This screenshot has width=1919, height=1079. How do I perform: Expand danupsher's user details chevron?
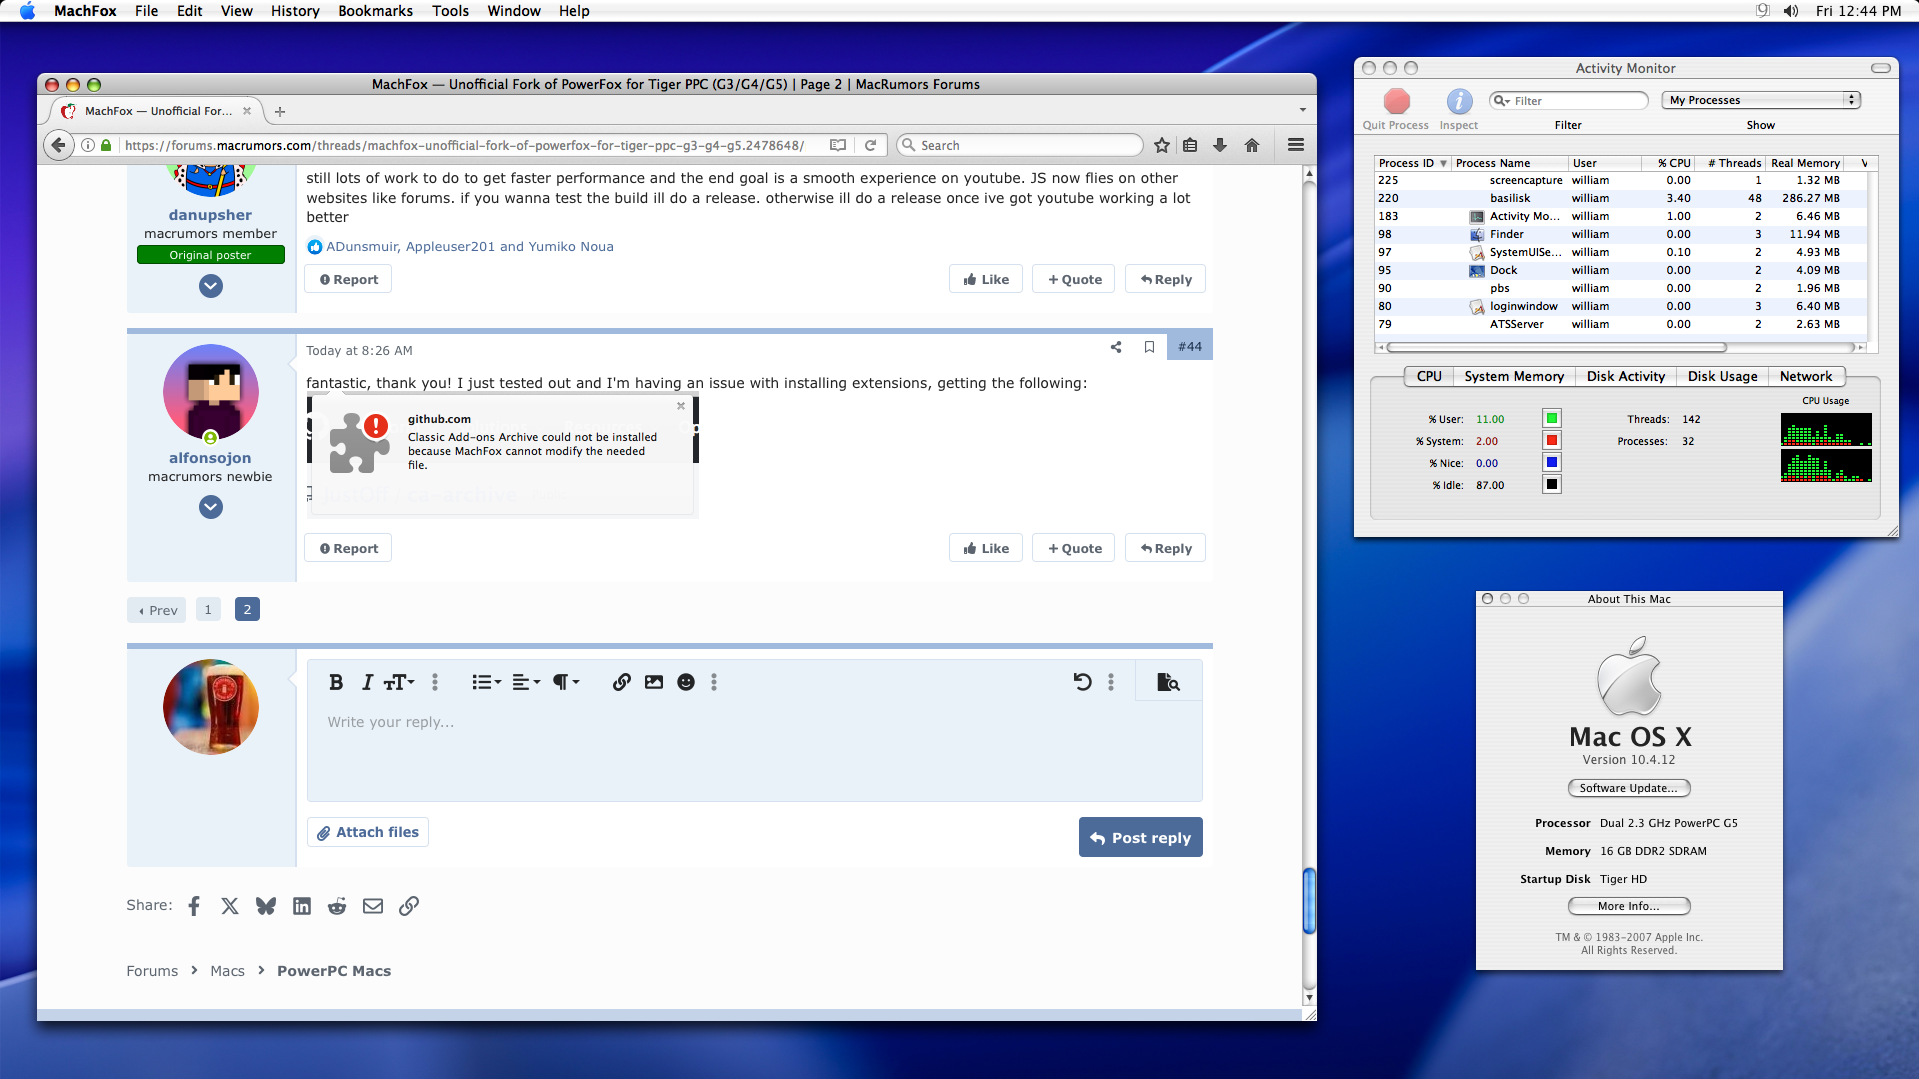click(x=210, y=286)
